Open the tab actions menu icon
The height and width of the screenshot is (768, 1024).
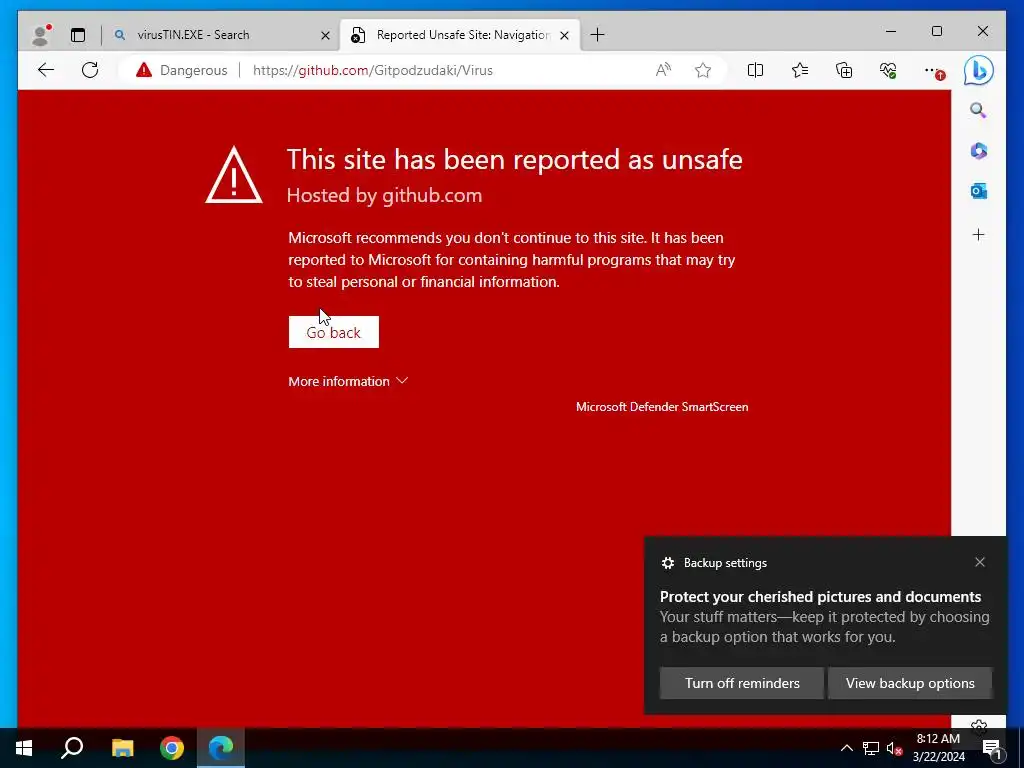78,35
